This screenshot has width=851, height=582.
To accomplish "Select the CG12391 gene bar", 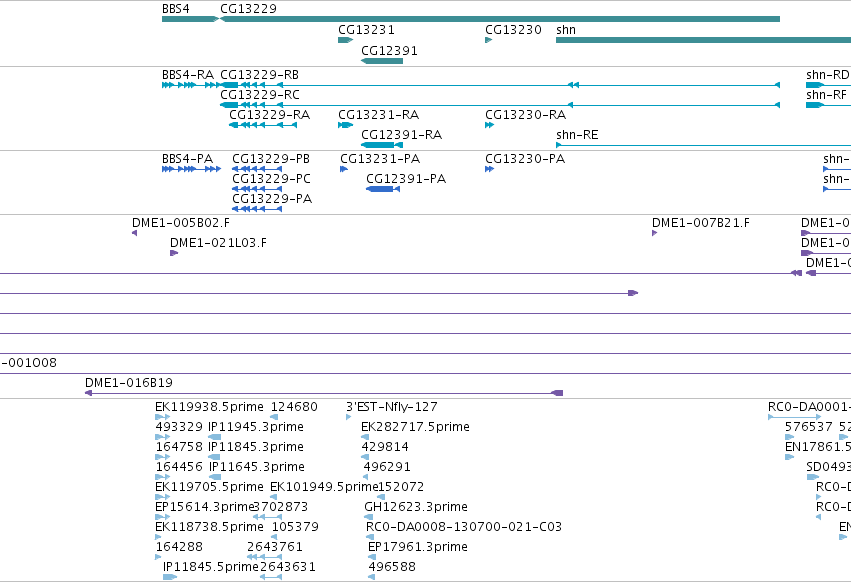I will tap(382, 61).
